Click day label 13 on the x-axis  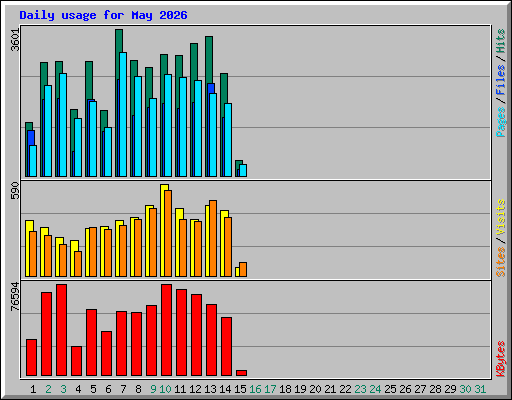click(210, 389)
